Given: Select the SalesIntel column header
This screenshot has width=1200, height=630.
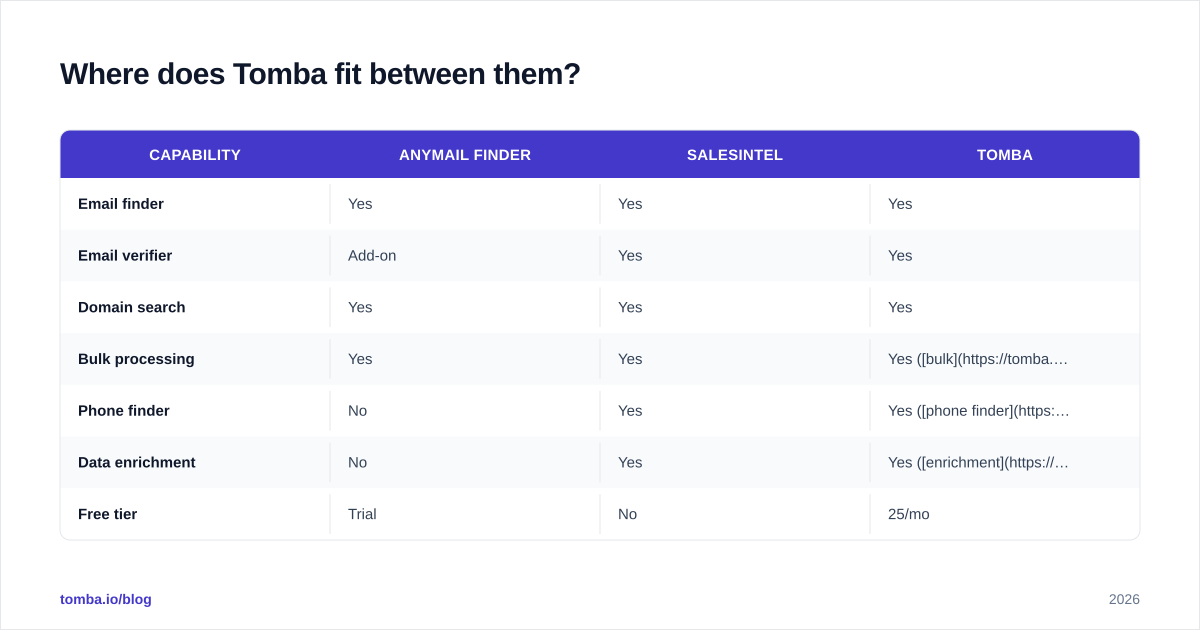Looking at the screenshot, I should 735,155.
